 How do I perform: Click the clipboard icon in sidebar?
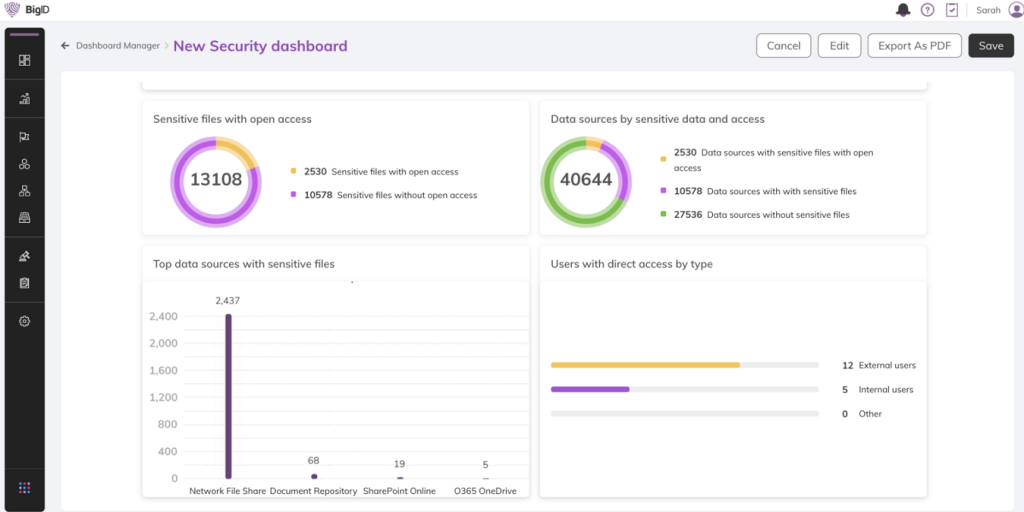(x=24, y=283)
